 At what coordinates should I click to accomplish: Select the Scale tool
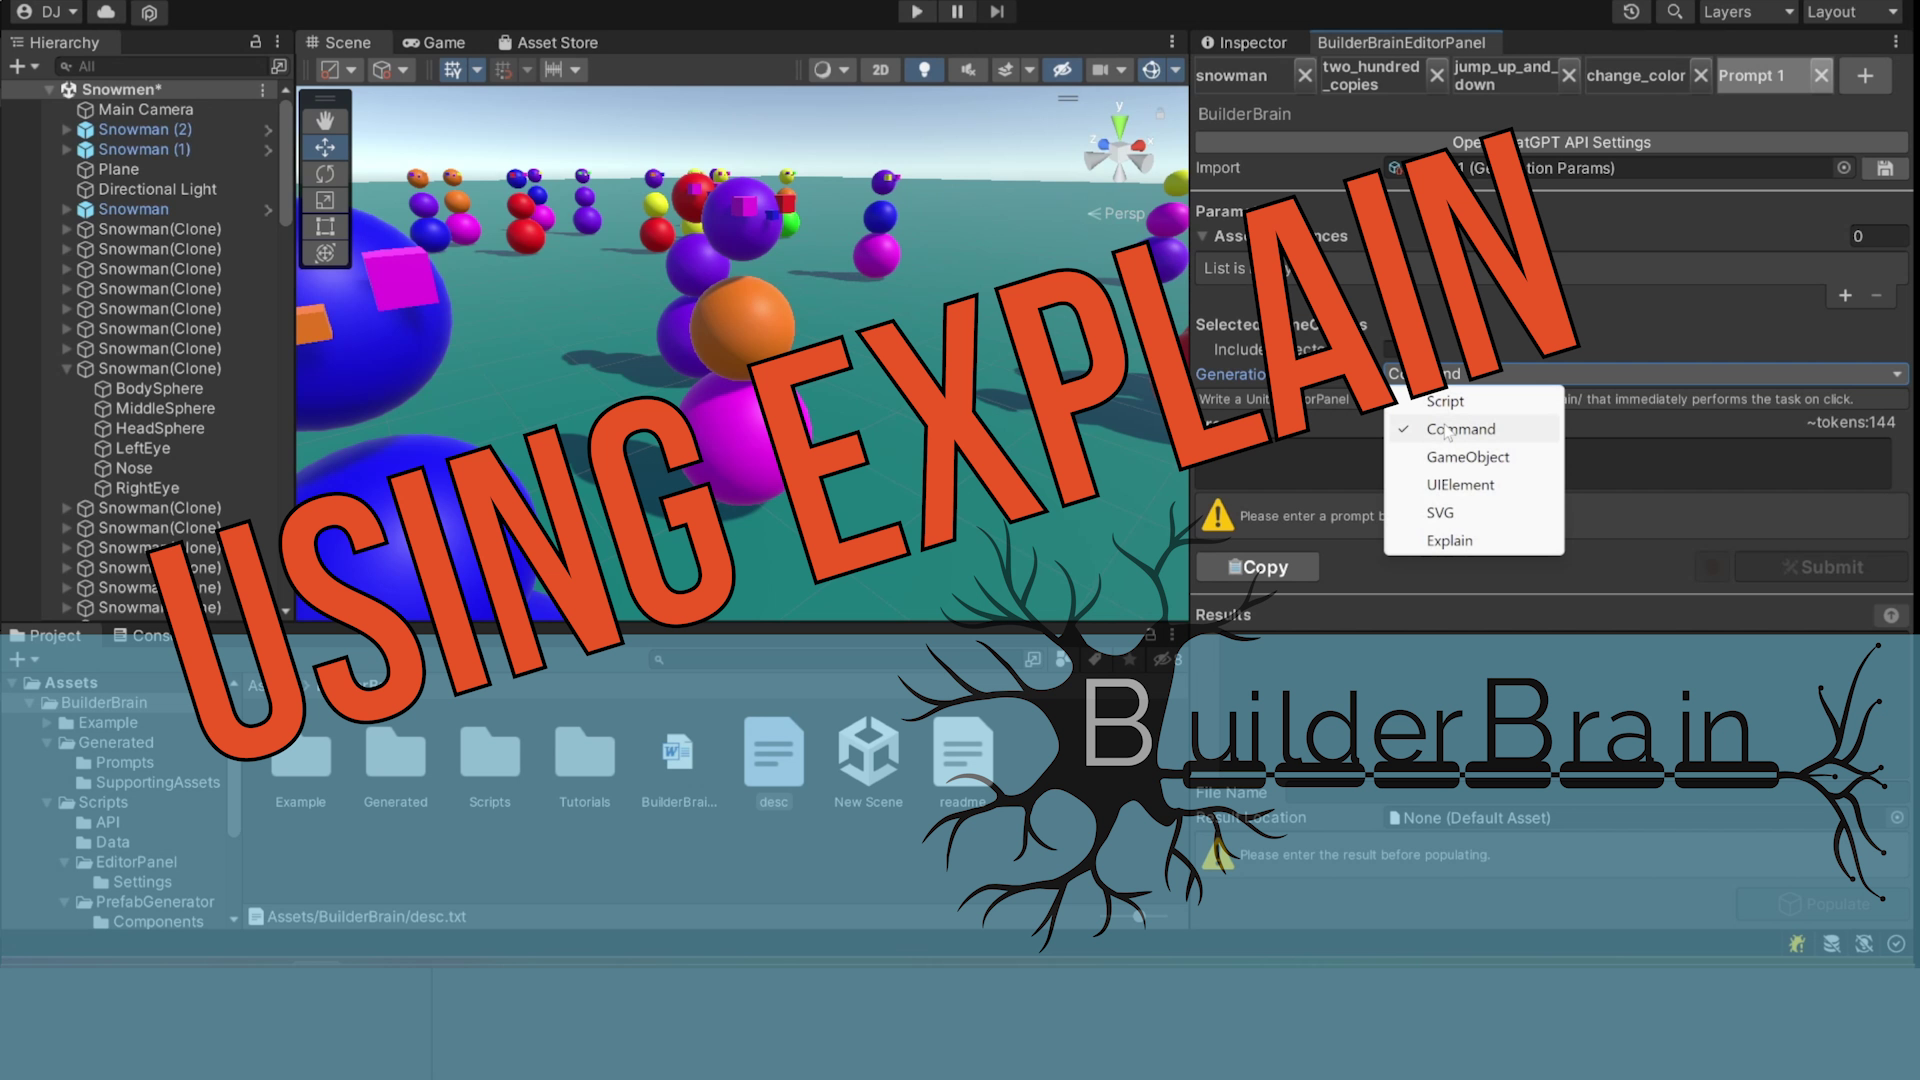point(325,200)
